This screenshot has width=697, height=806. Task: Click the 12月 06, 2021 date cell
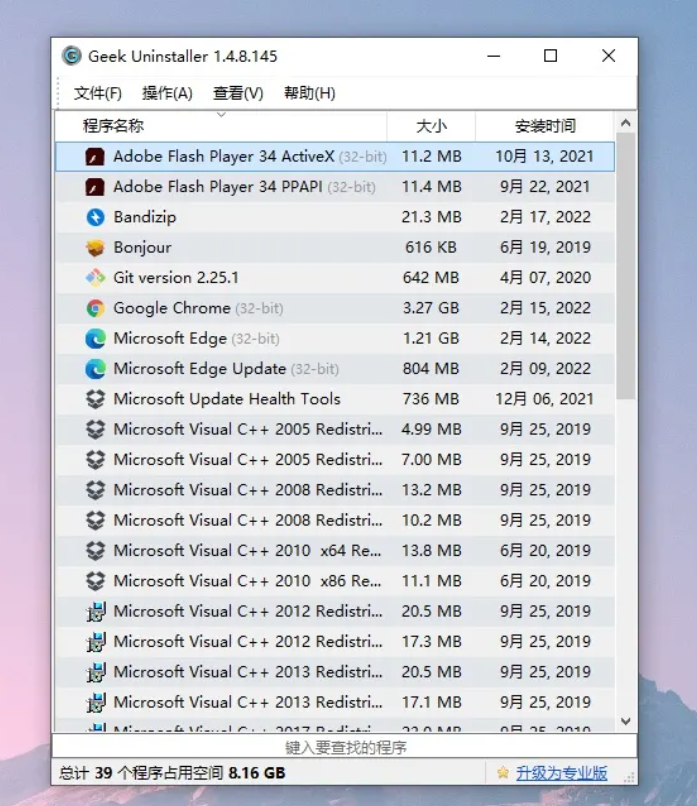coord(544,399)
